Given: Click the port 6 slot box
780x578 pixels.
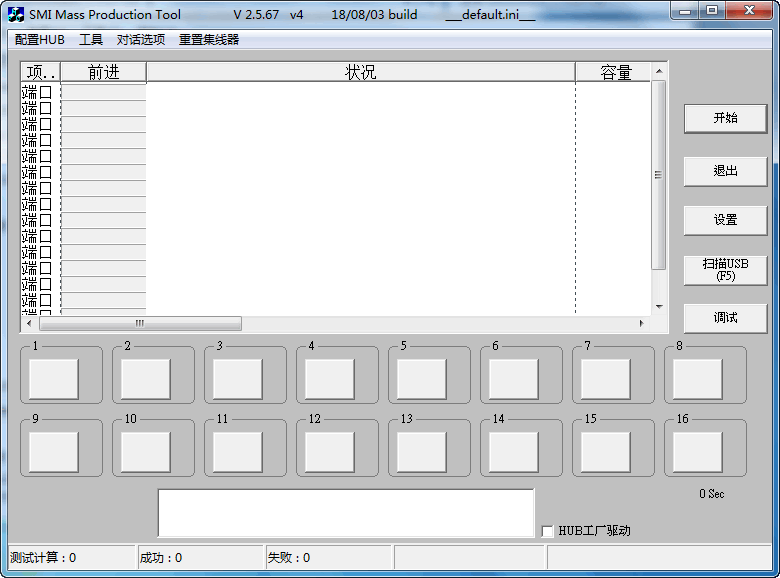Looking at the screenshot, I should [514, 379].
